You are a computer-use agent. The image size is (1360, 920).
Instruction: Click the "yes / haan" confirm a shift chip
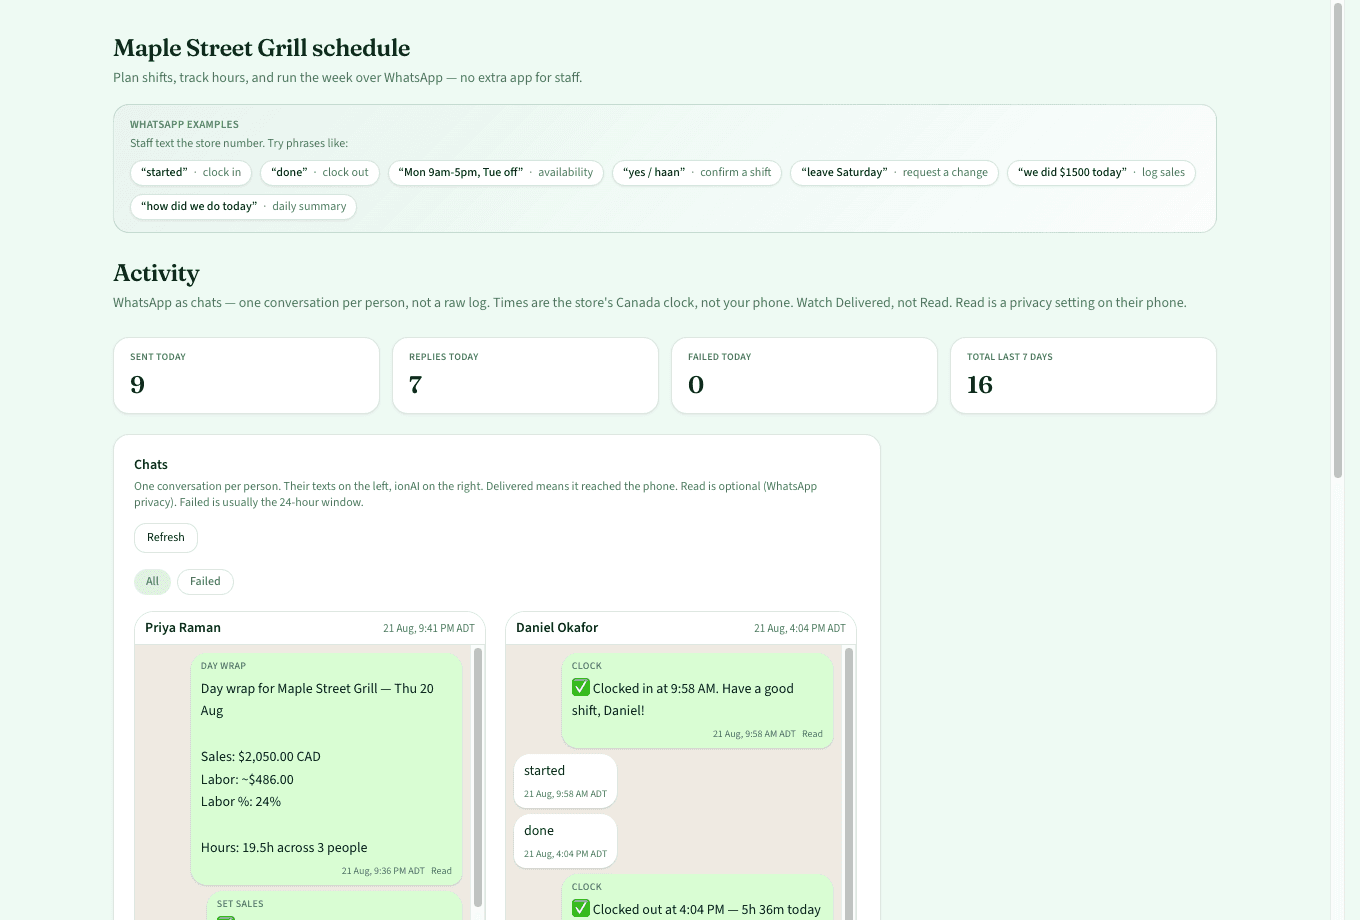point(697,173)
